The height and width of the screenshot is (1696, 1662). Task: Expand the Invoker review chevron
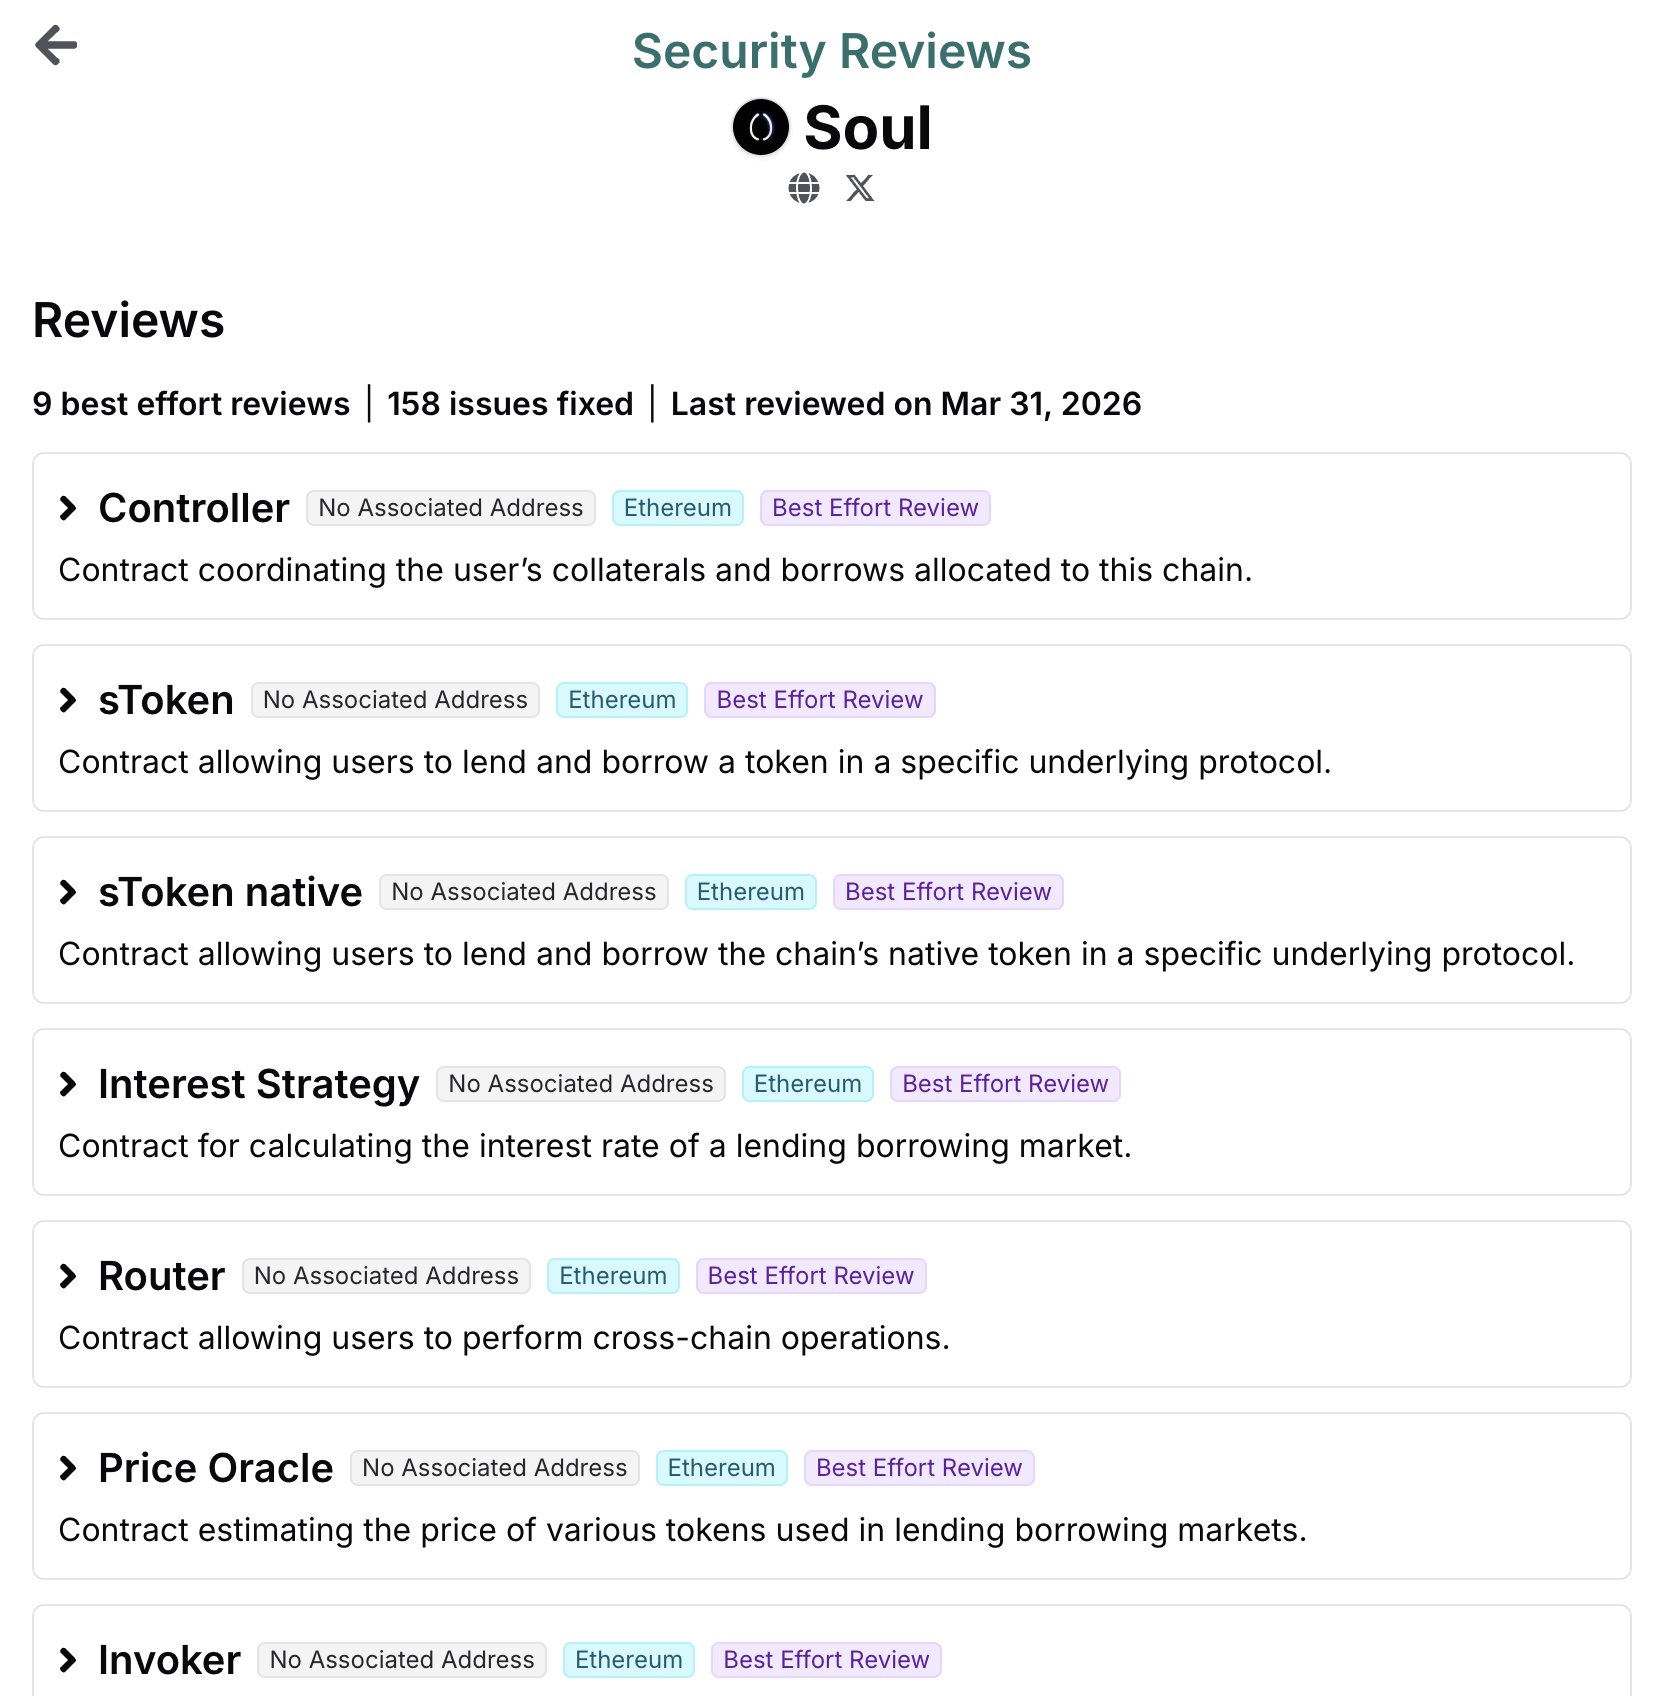point(68,1660)
